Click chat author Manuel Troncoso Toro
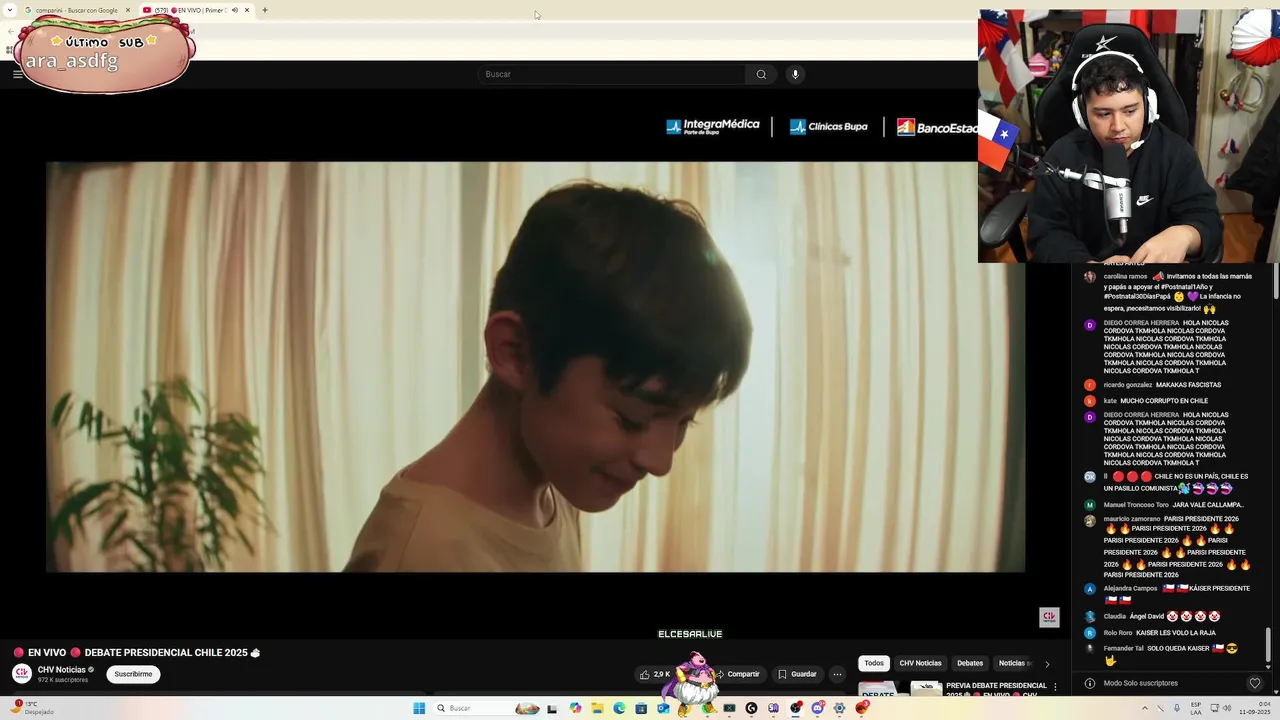1280x720 pixels. point(1136,505)
